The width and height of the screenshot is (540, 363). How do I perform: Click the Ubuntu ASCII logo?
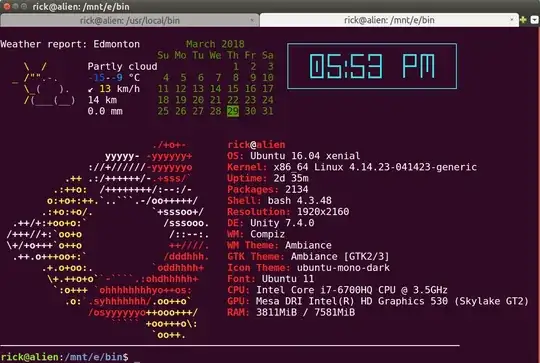click(107, 240)
